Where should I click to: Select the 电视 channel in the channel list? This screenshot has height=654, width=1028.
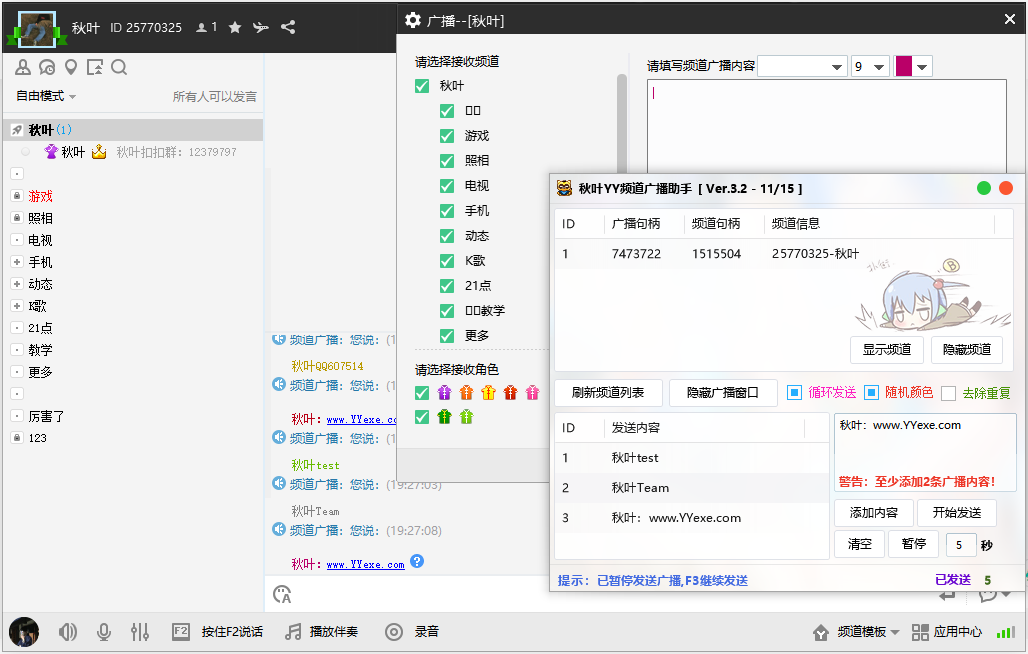40,240
